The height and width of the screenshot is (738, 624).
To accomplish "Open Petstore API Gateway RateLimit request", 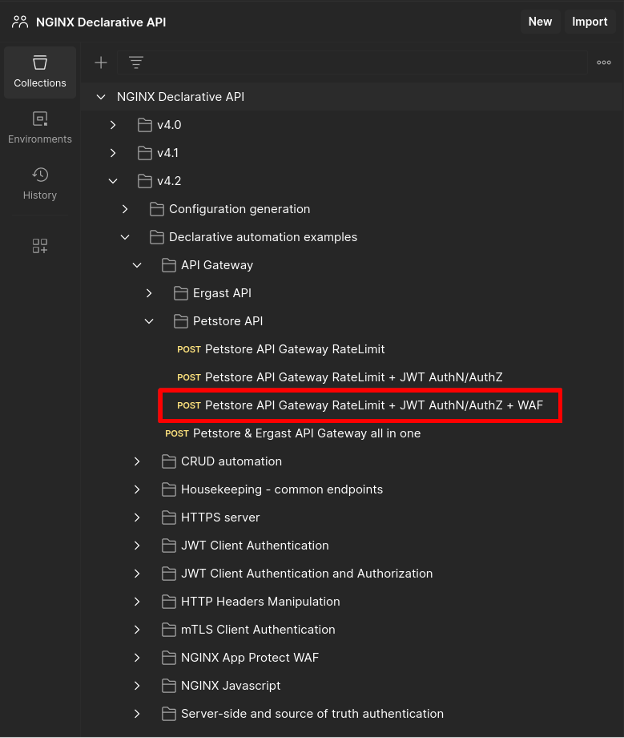I will pos(294,349).
